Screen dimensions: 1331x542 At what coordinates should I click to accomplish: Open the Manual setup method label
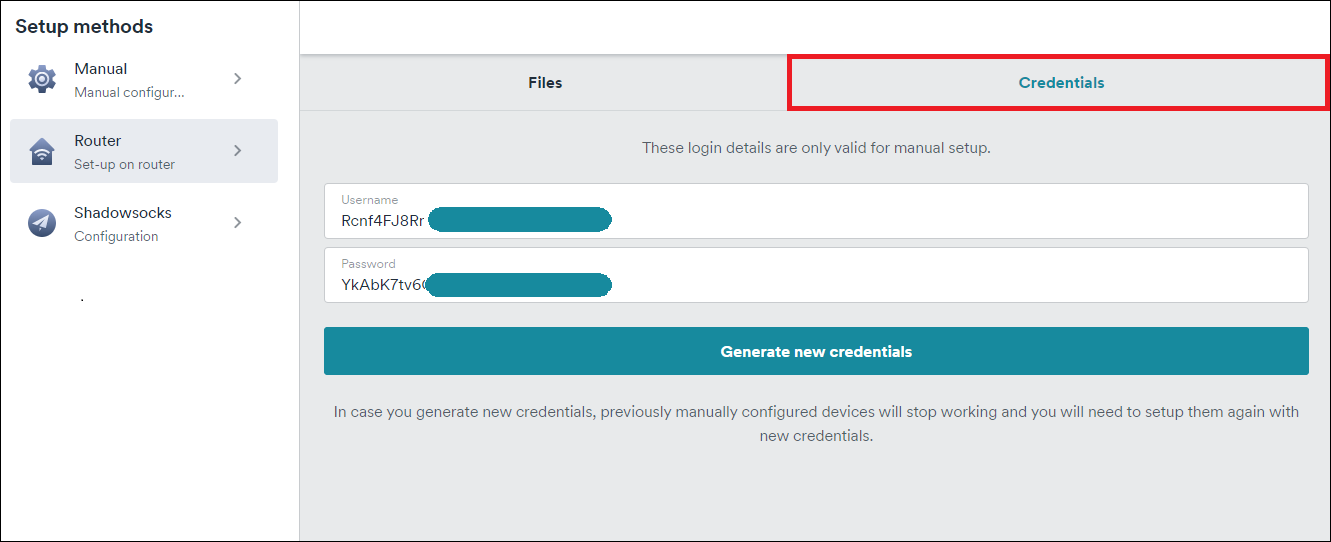101,69
